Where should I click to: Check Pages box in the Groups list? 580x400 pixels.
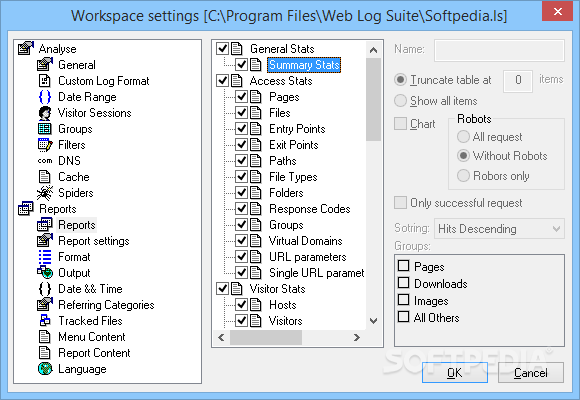click(404, 266)
